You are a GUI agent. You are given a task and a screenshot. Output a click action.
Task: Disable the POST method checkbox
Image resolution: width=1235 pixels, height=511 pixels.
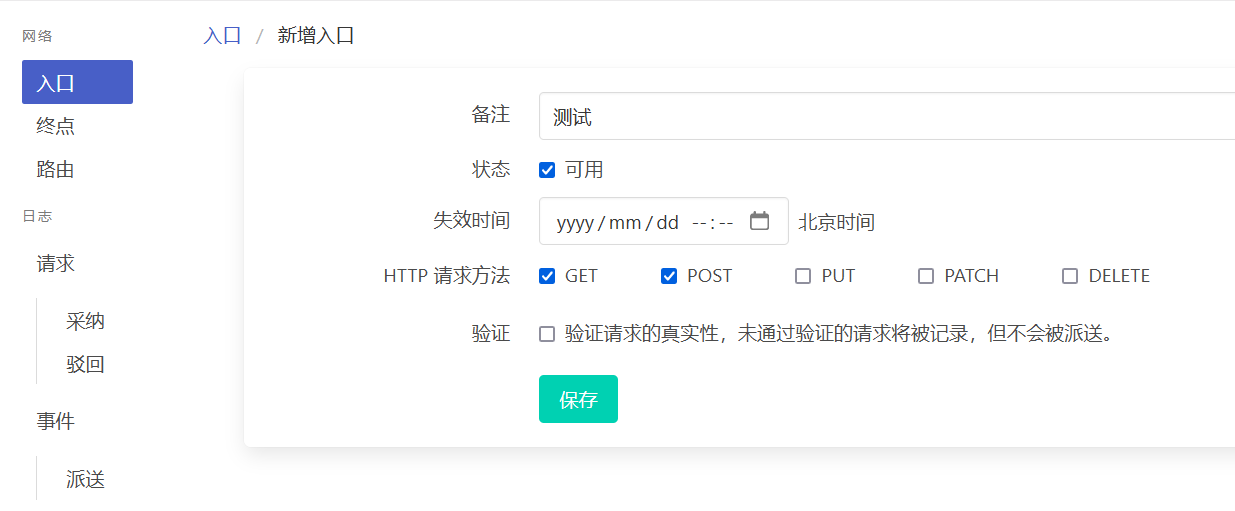click(x=669, y=276)
